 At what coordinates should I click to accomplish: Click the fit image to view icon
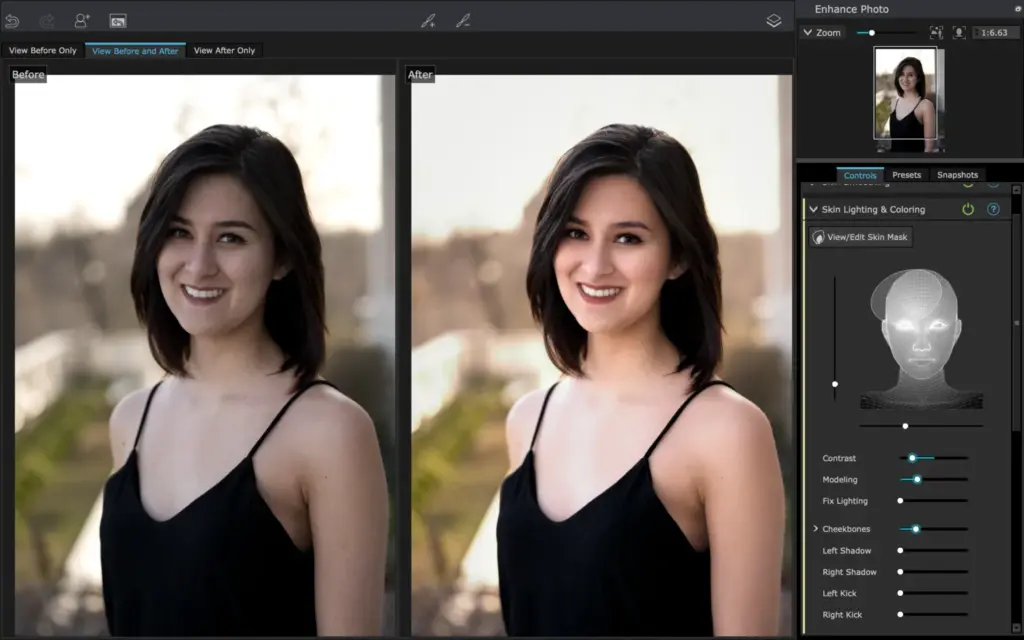(937, 32)
